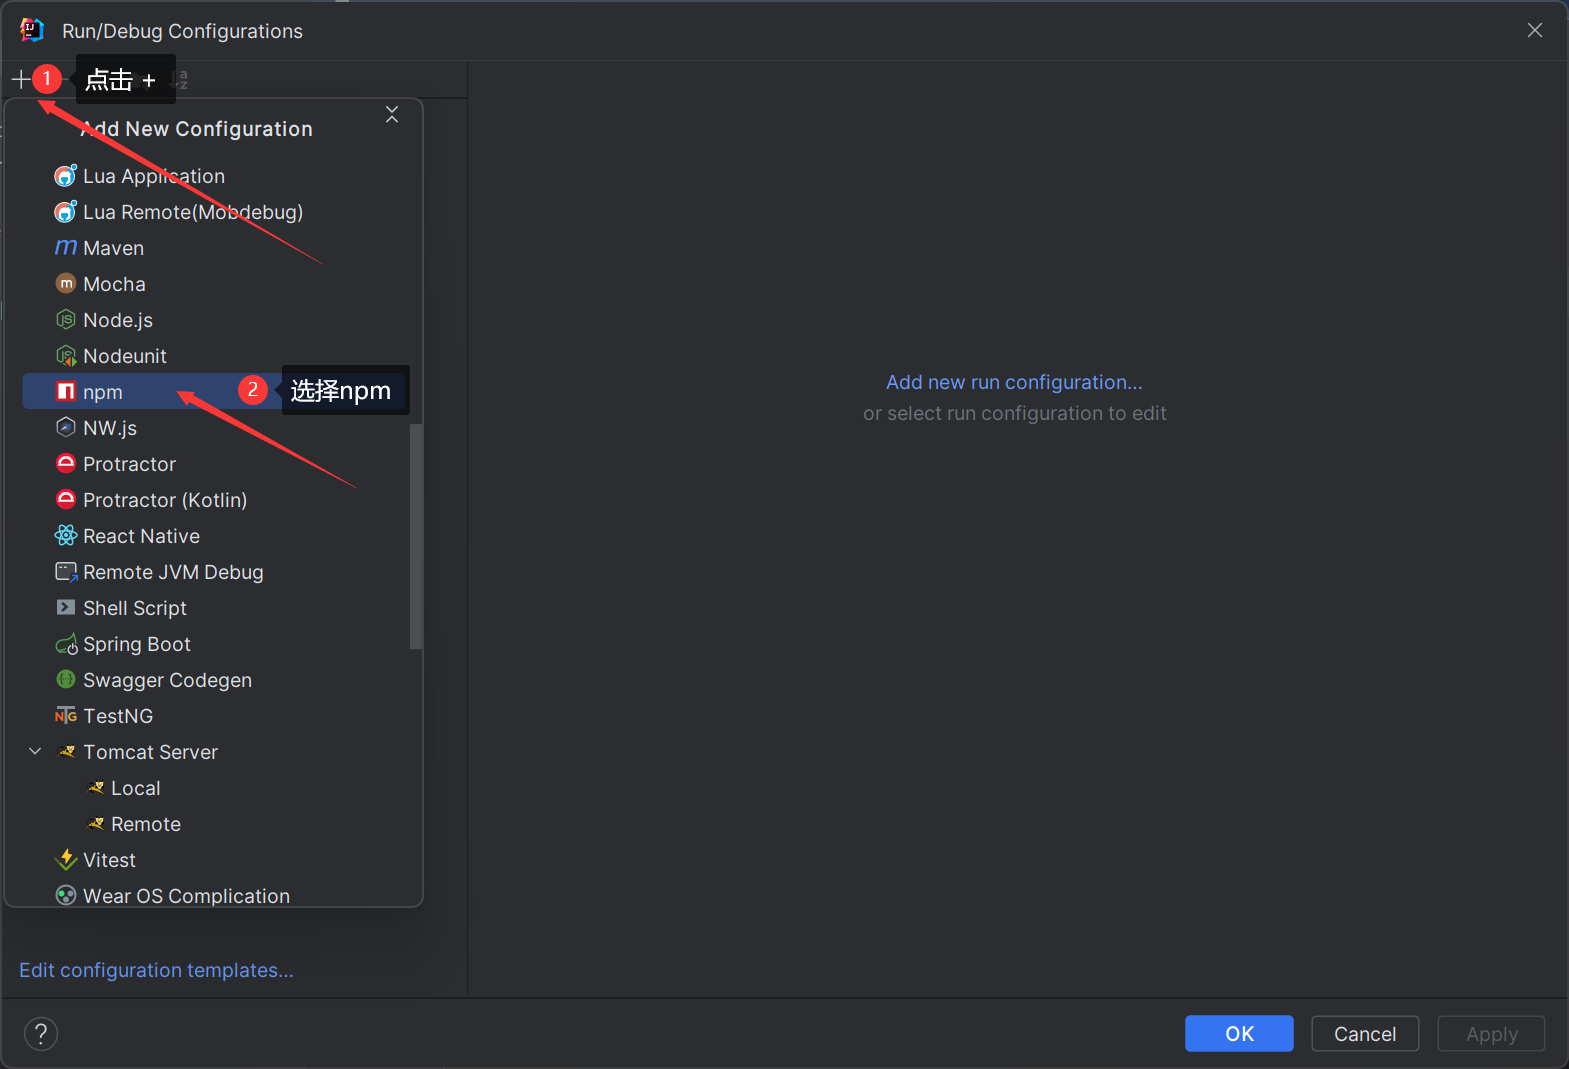
Task: Choose the Node.js icon entry
Action: (x=66, y=320)
